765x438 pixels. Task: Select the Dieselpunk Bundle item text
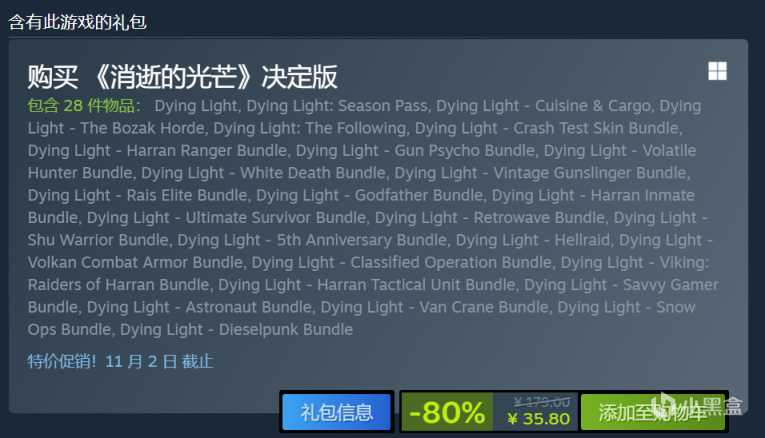tap(286, 330)
